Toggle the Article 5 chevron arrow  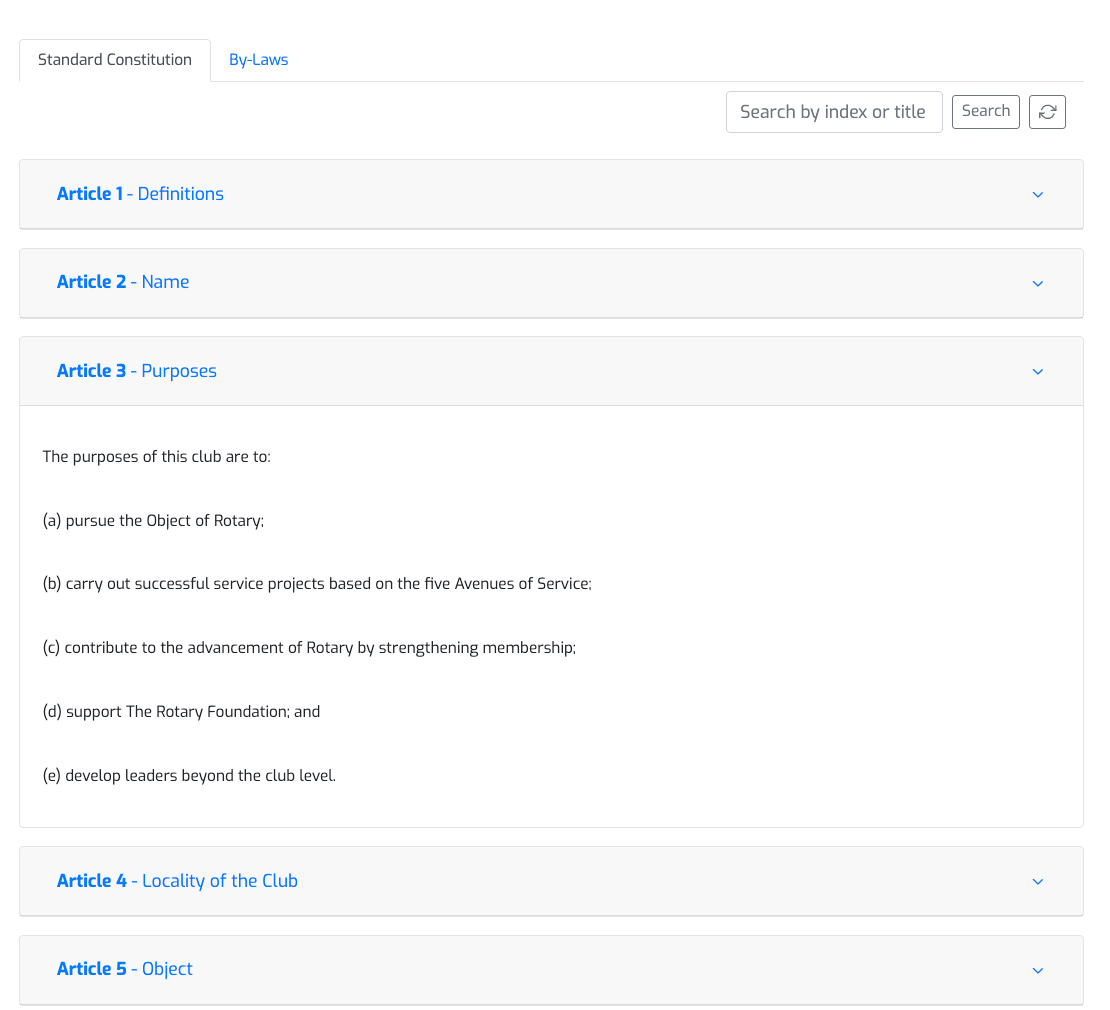[x=1037, y=970]
